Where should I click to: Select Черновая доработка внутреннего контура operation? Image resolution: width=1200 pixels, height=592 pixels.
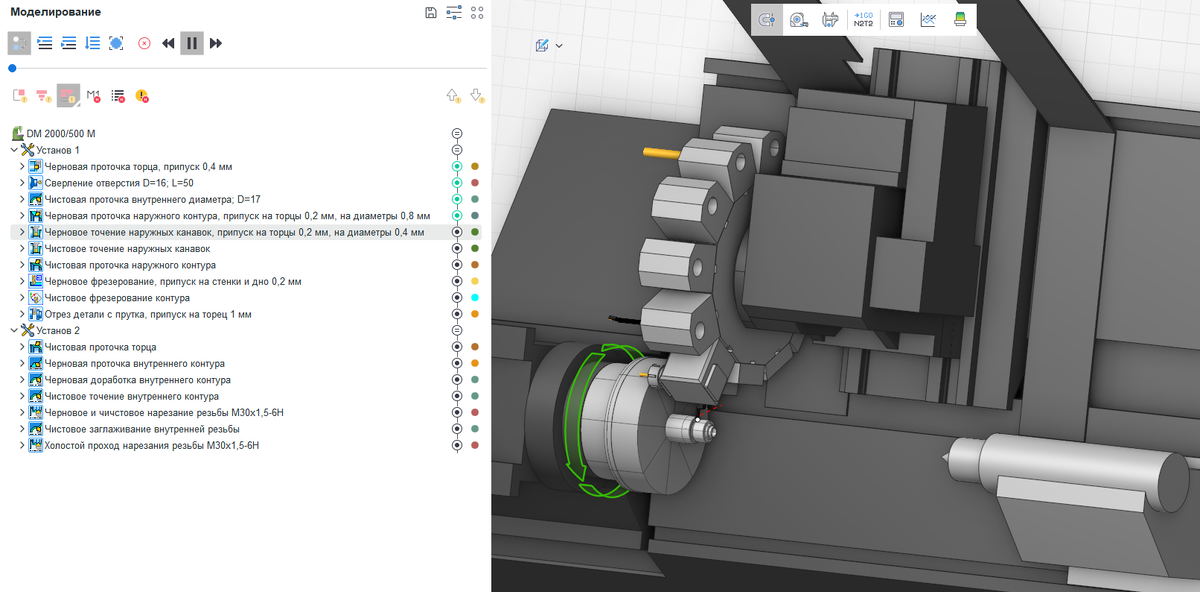point(137,380)
